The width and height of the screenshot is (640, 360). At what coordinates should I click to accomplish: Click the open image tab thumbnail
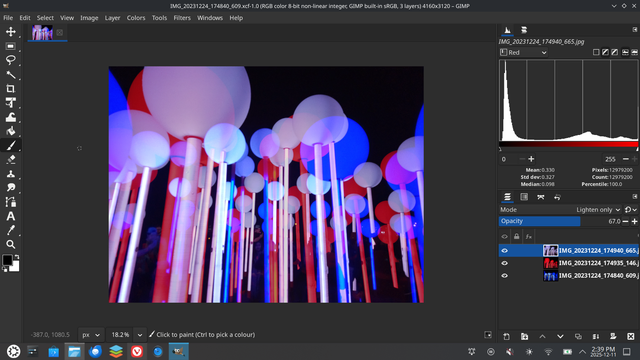click(42, 33)
